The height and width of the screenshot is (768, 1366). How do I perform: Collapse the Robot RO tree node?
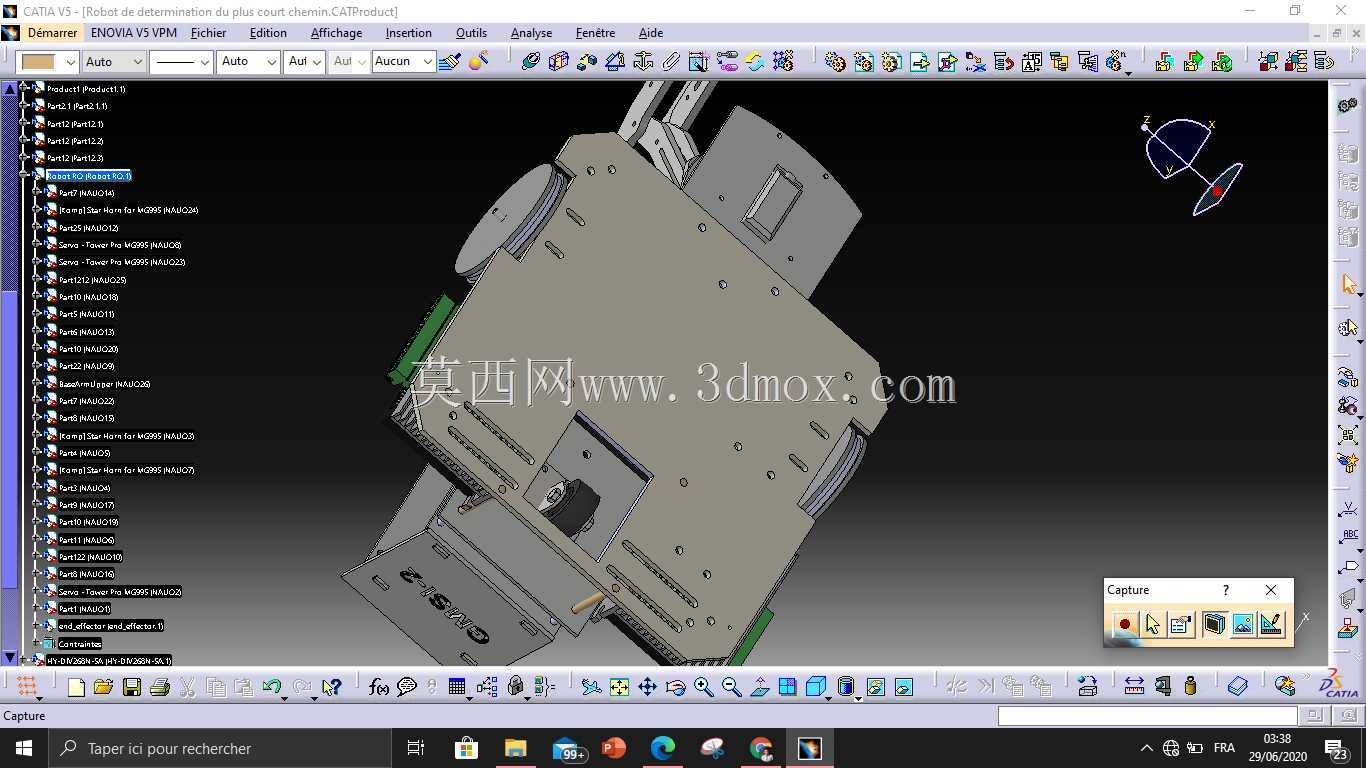tap(25, 175)
